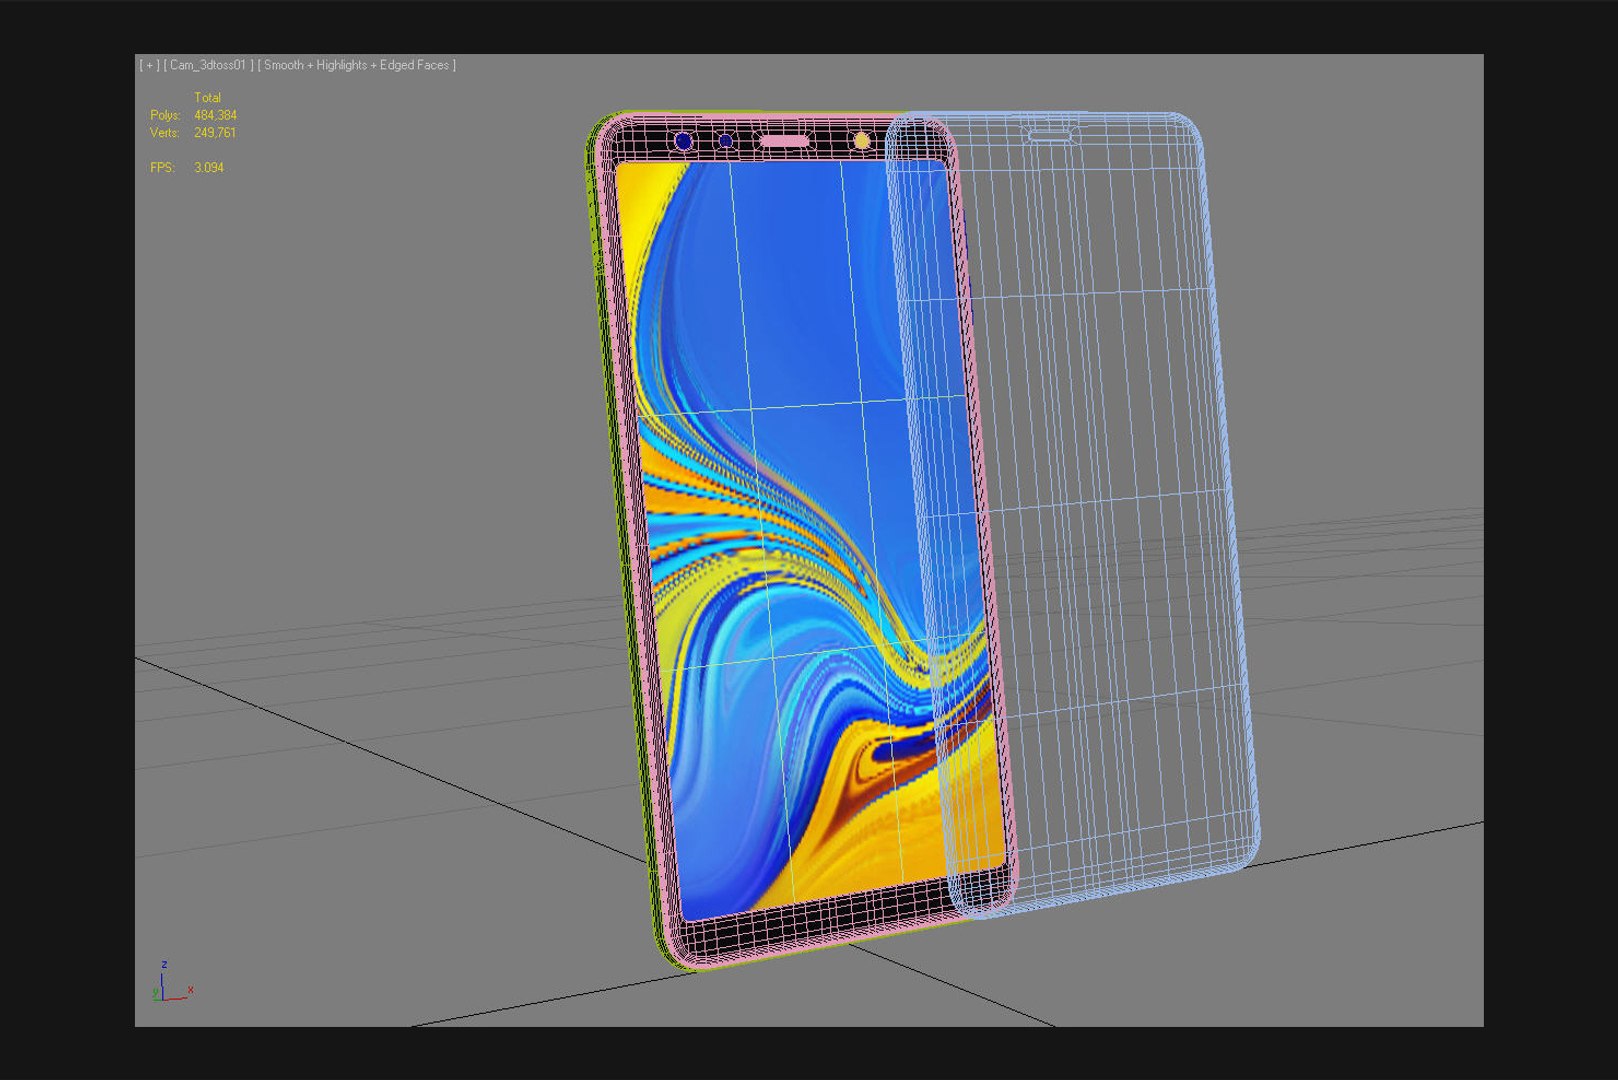Click the Verts count value 249,761
The width and height of the screenshot is (1618, 1080).
point(215,132)
